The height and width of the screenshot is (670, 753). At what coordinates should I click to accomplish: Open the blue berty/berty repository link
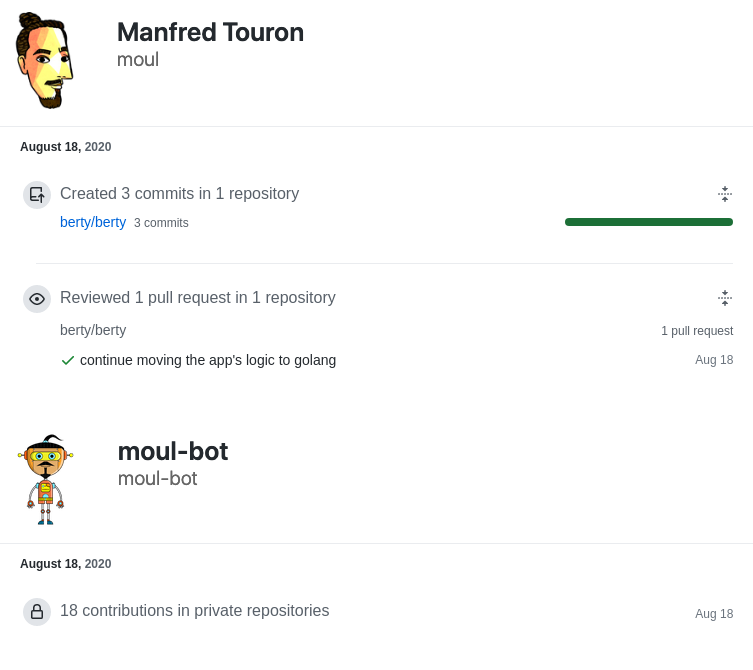point(93,222)
